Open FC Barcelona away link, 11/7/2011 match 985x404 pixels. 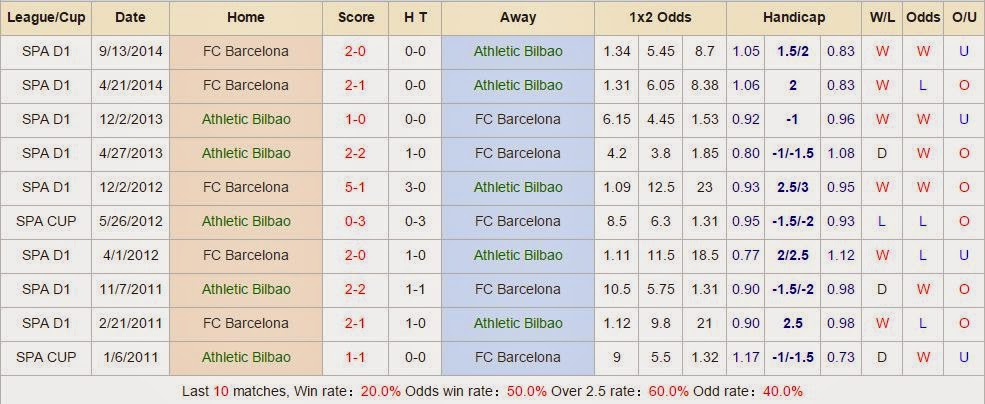518,289
